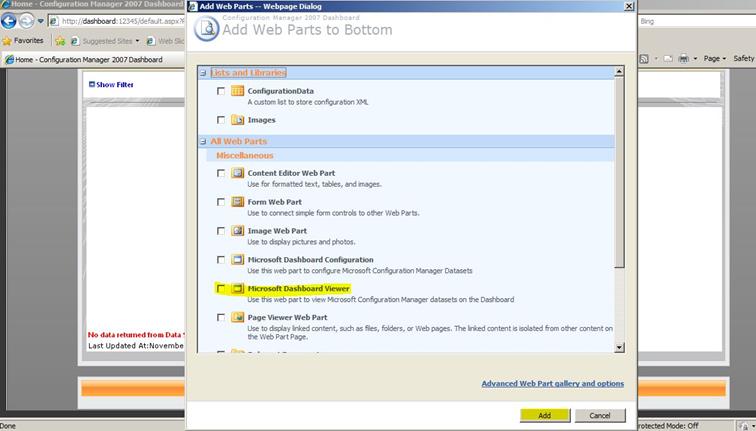Viewport: 756px width, 431px height.
Task: Check the ConfigurationData checkbox
Action: tap(221, 91)
